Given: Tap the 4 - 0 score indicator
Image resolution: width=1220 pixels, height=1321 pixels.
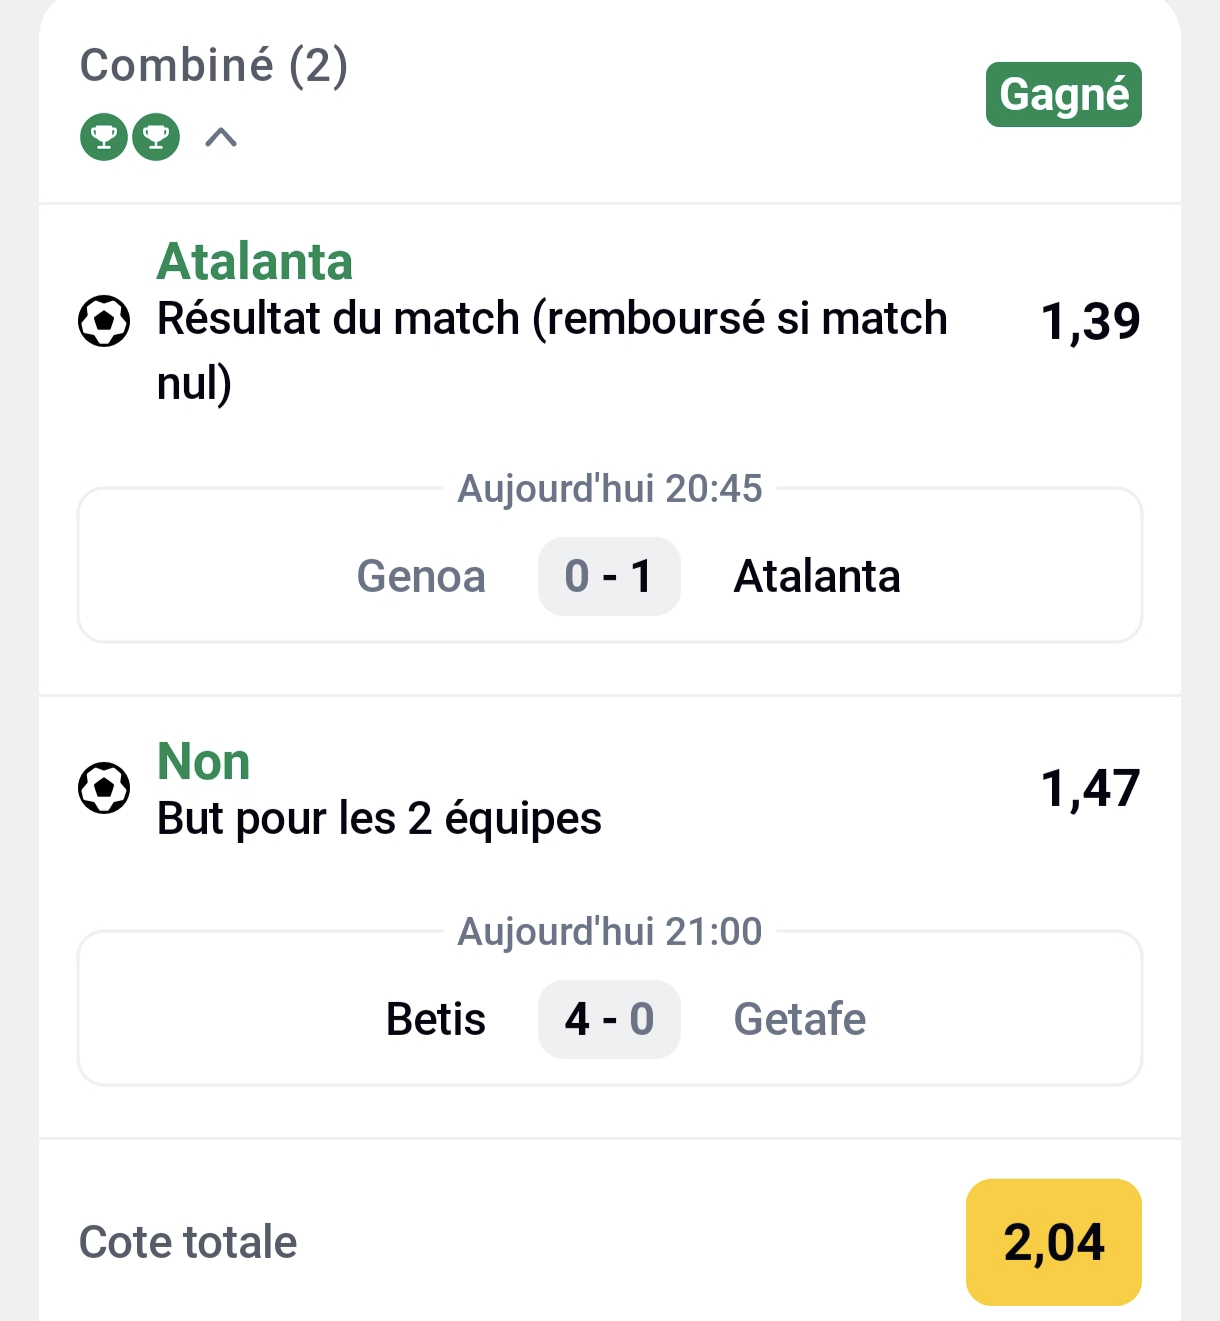Looking at the screenshot, I should pos(609,1019).
